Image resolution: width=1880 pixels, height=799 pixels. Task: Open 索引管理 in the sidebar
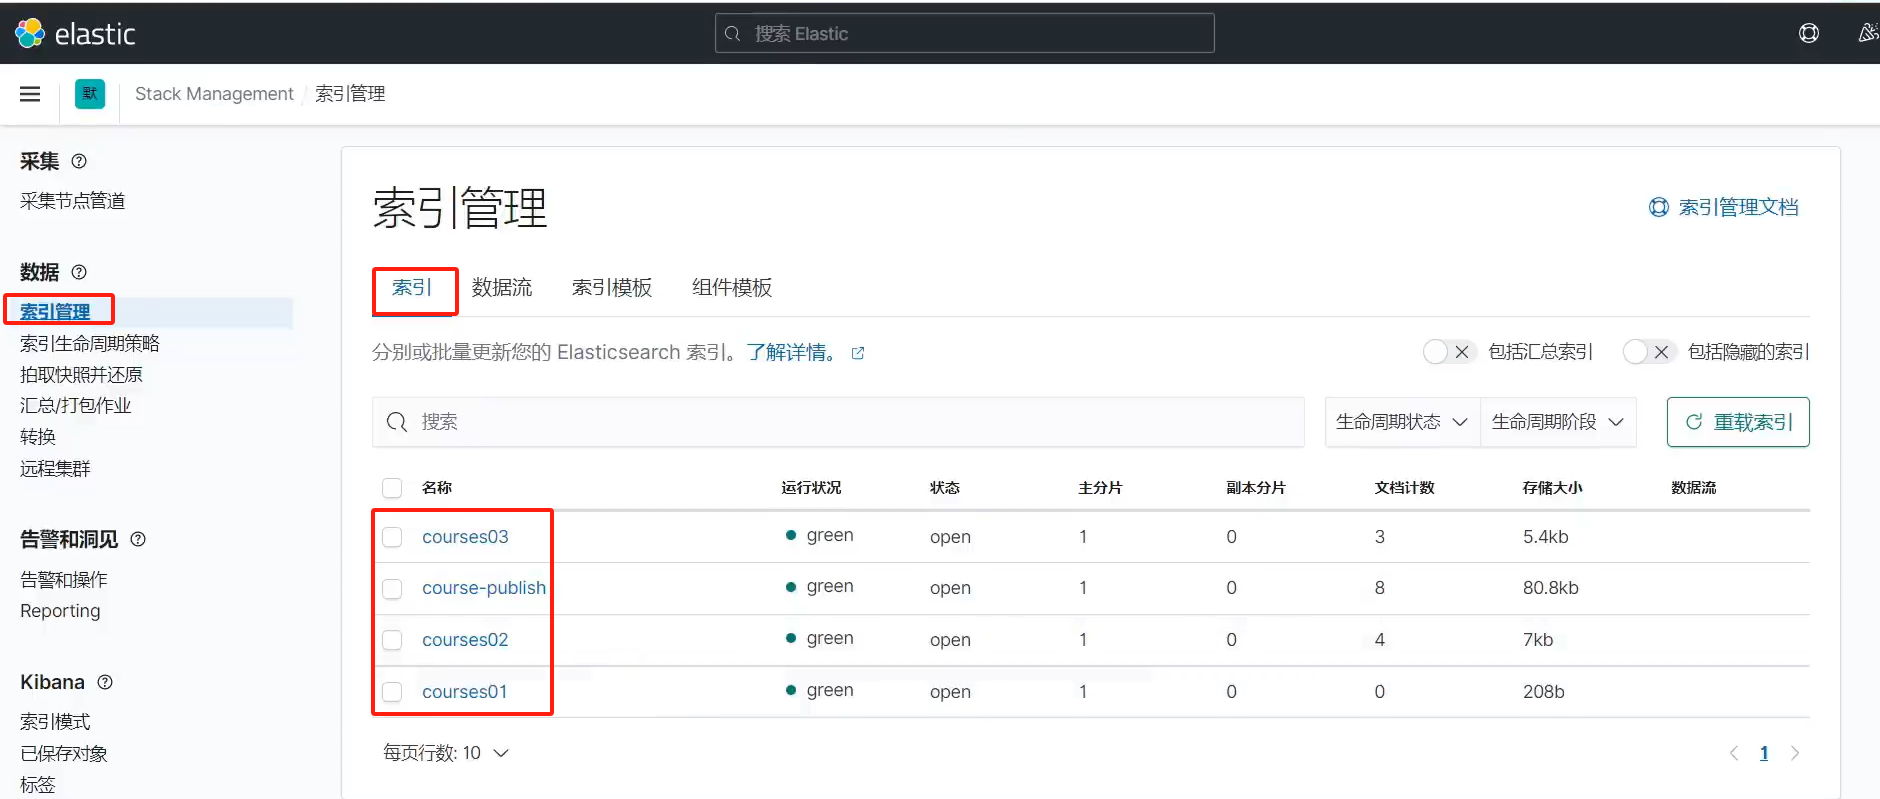[55, 312]
